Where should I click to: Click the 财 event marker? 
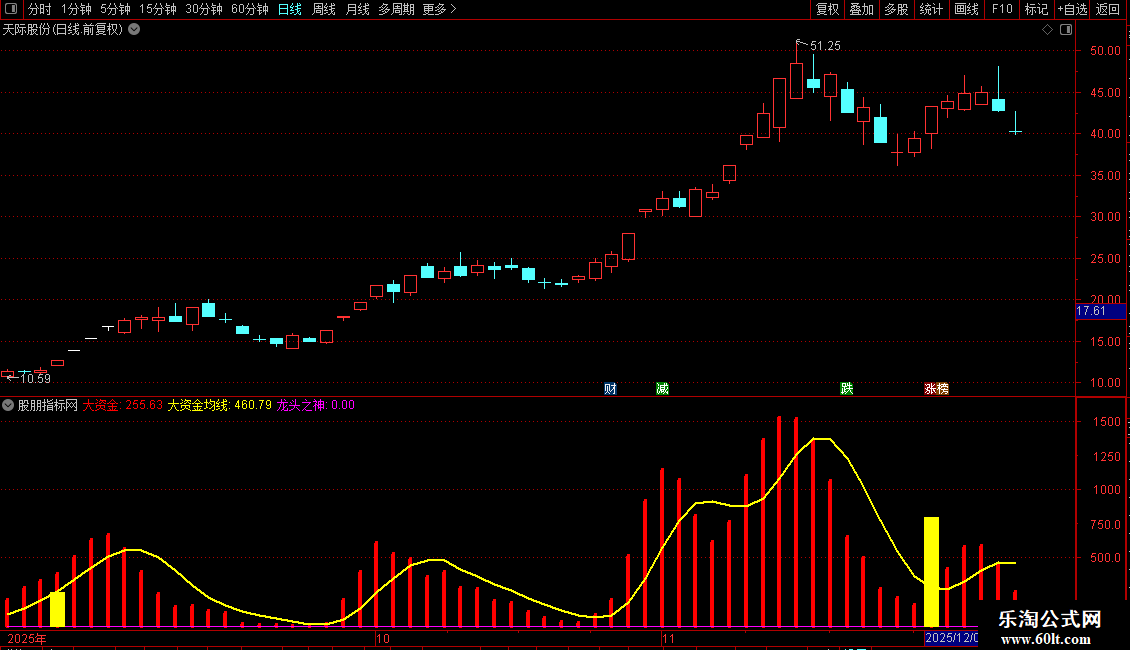click(x=610, y=389)
